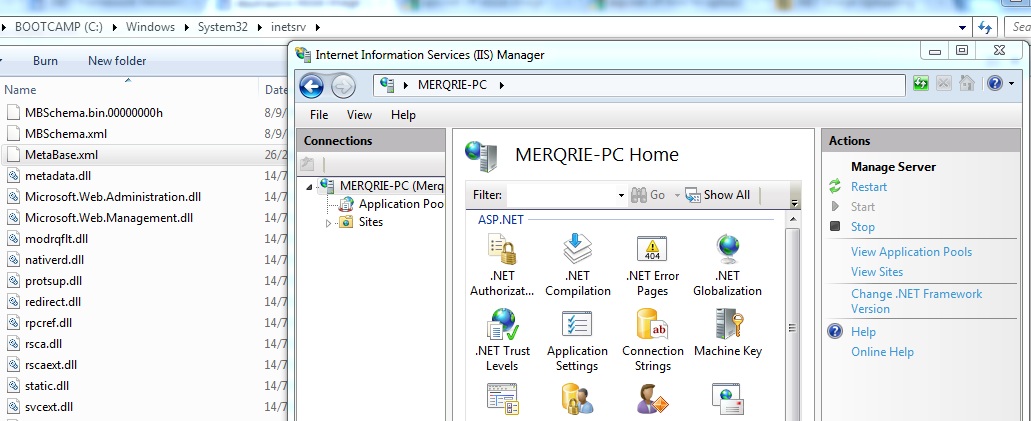1031x421 pixels.
Task: Click the Online Help link
Action: 882,352
